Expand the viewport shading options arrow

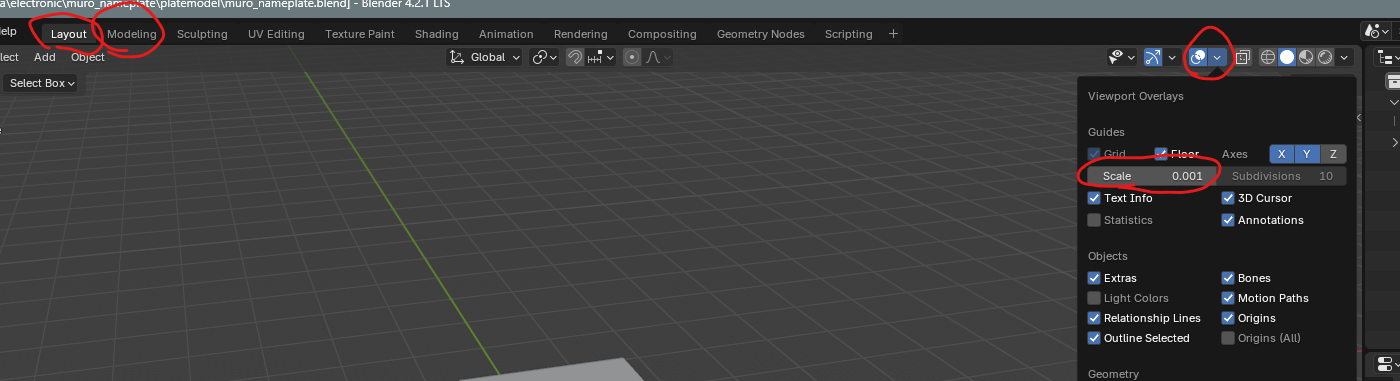click(1344, 57)
